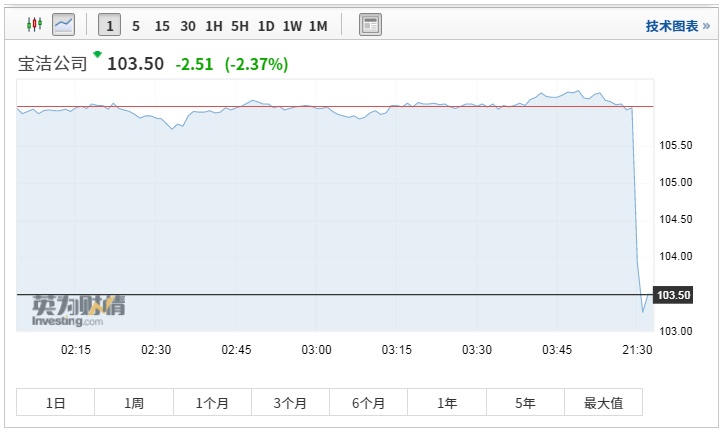The width and height of the screenshot is (722, 432).
Task: Select the 15-minute interval
Action: pos(162,25)
